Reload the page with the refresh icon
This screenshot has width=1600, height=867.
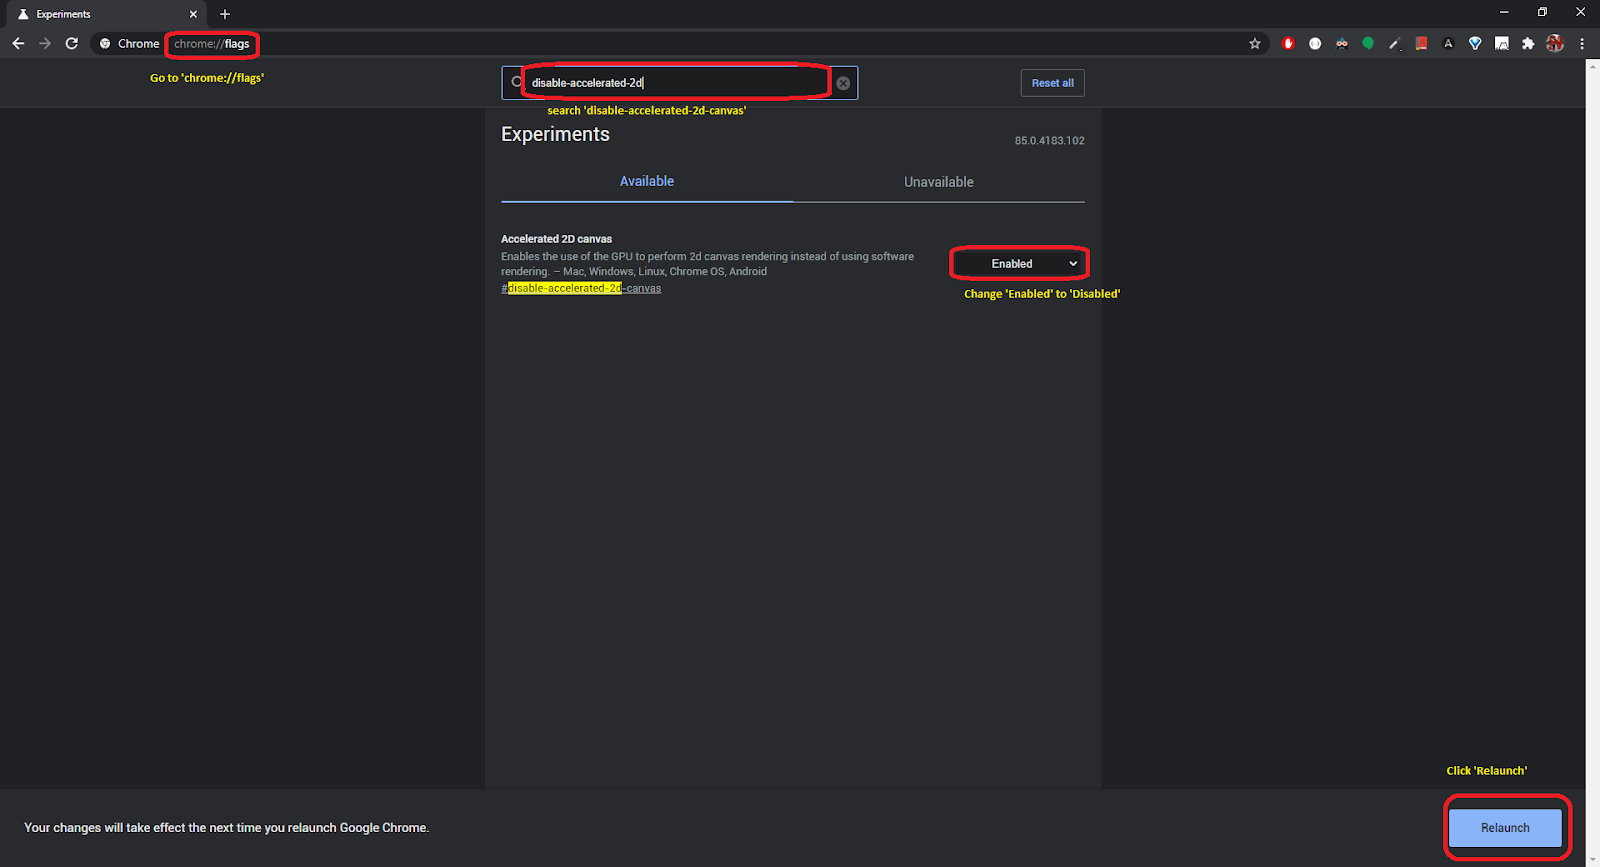point(72,44)
